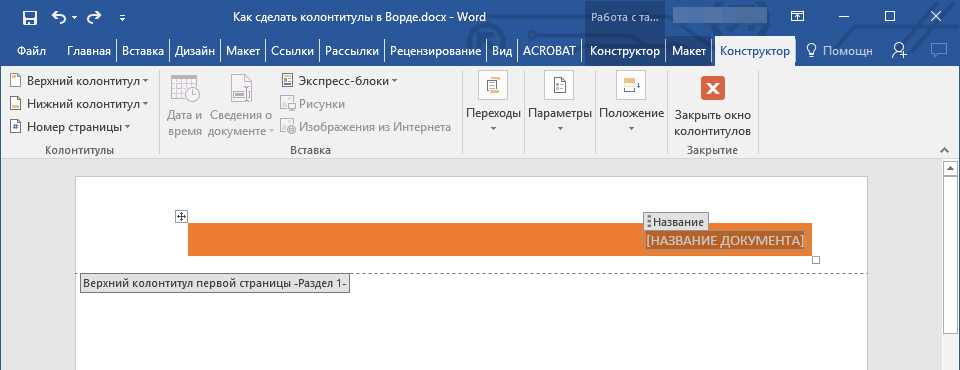960x370 pixels.
Task: Open the Дизайн tab
Action: click(x=195, y=51)
